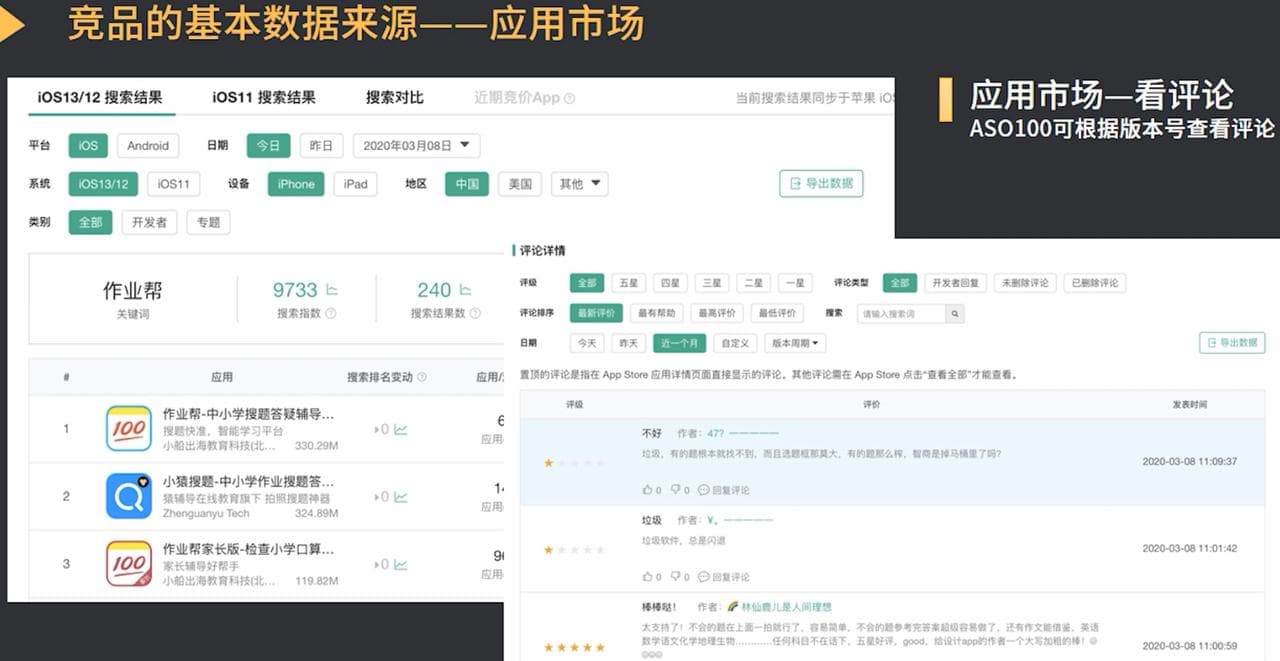The image size is (1280, 661).
Task: Set review date to 近一个月
Action: pos(679,343)
